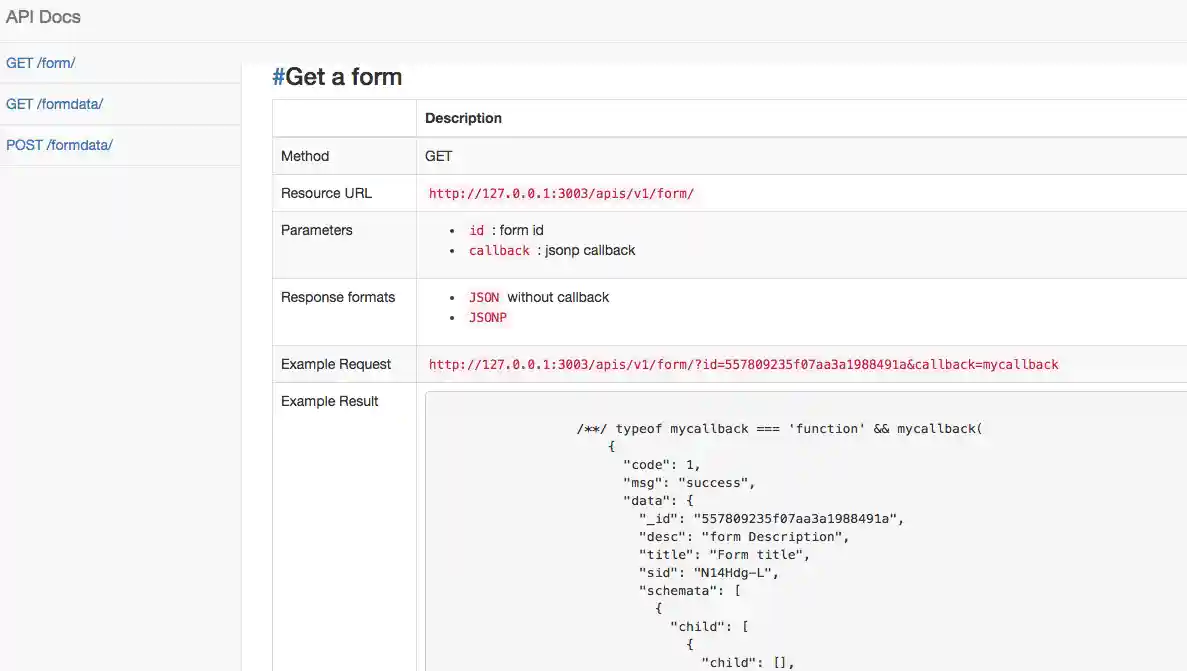Click the Example Result row label

(x=330, y=401)
